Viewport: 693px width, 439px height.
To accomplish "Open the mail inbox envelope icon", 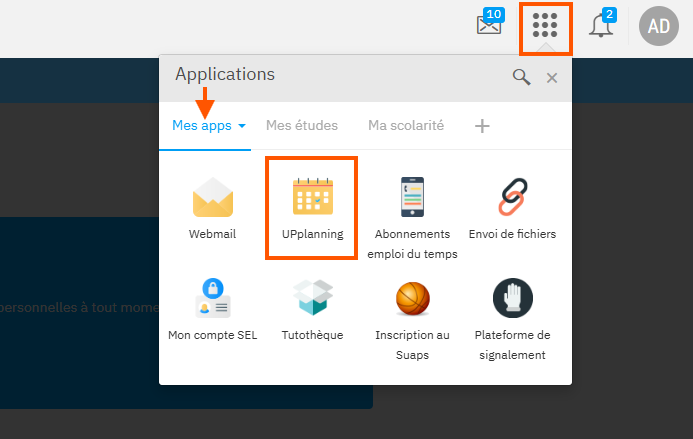I will tap(489, 25).
